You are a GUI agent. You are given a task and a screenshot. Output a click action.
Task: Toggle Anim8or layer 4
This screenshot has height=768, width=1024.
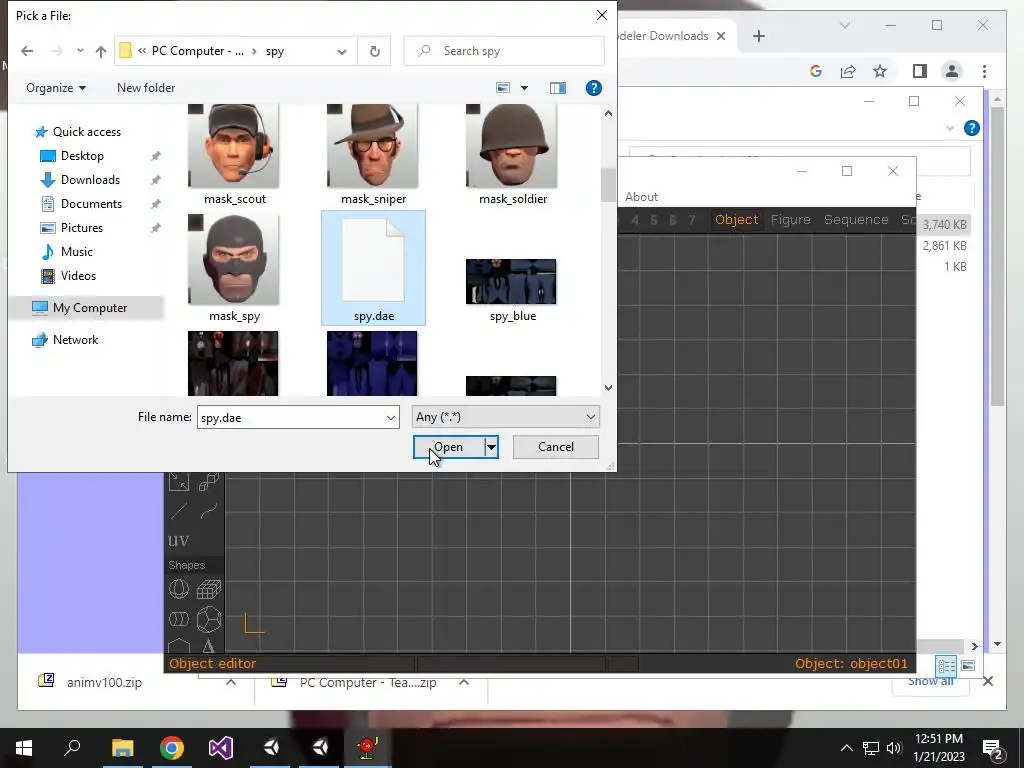coord(634,220)
